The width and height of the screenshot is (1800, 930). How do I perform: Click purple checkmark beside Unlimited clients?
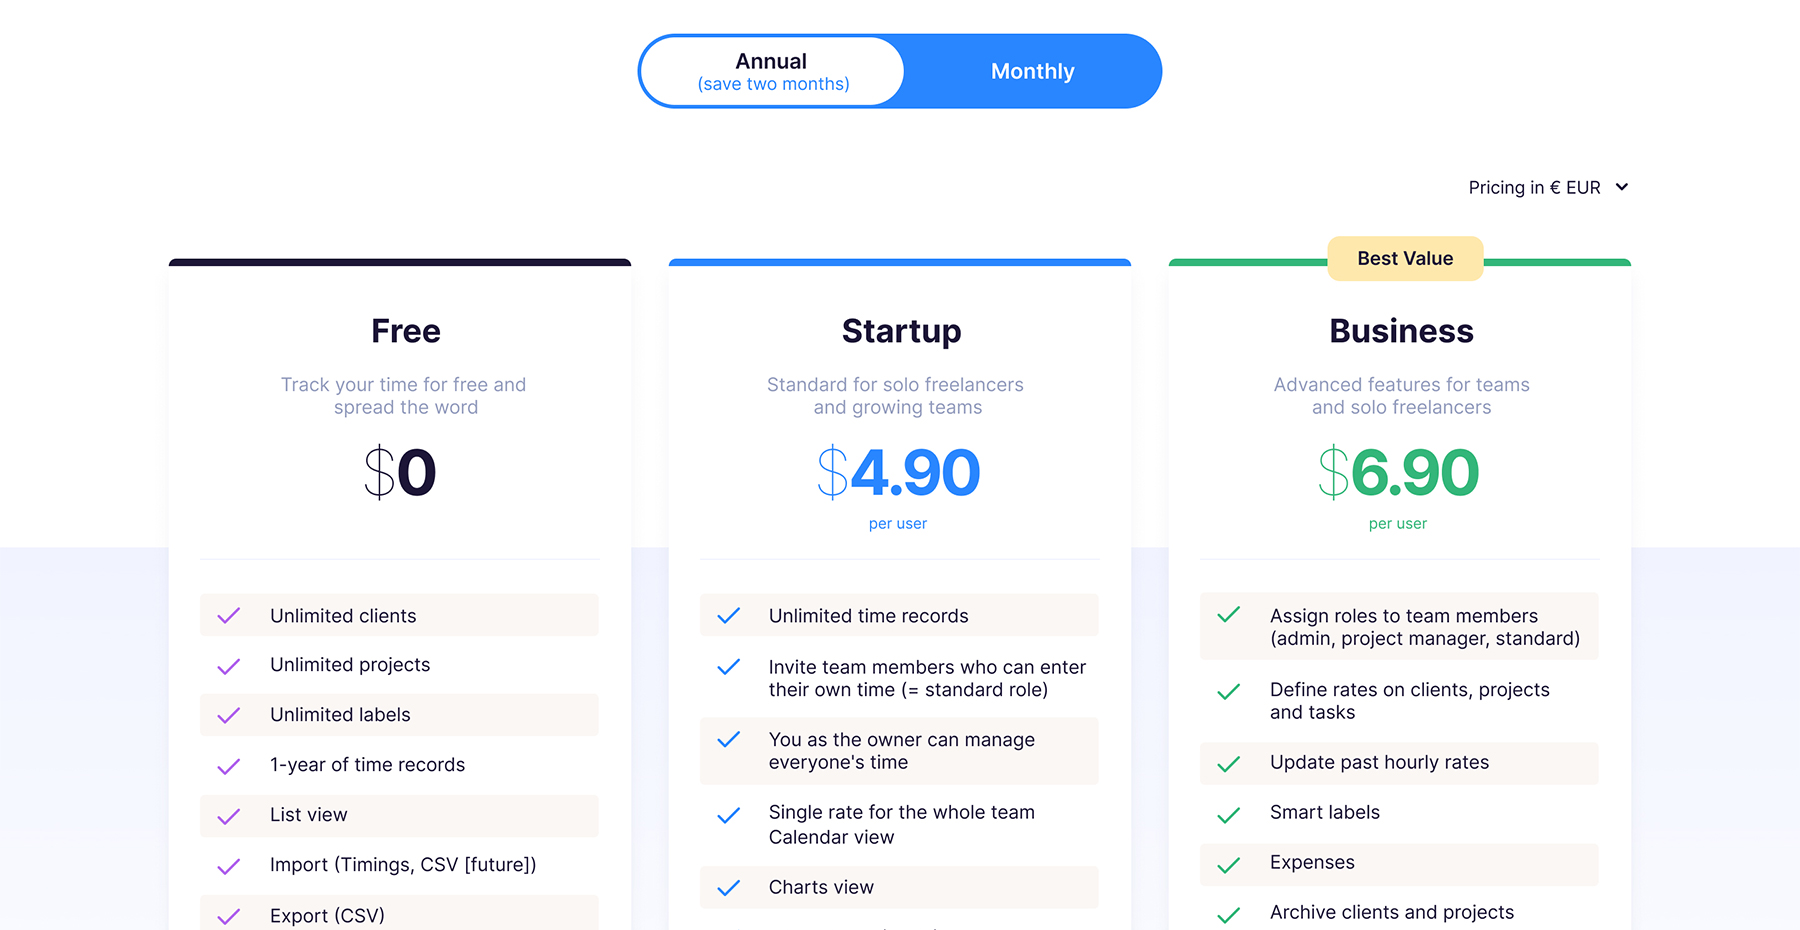point(229,616)
